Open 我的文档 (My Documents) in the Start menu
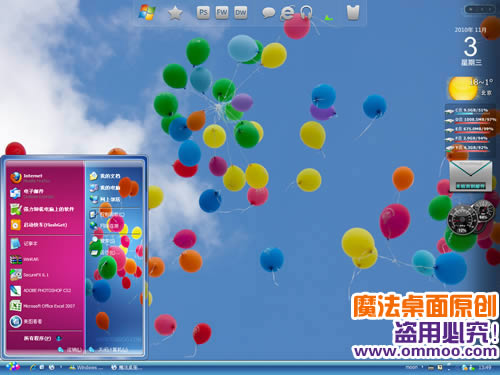 click(x=105, y=176)
